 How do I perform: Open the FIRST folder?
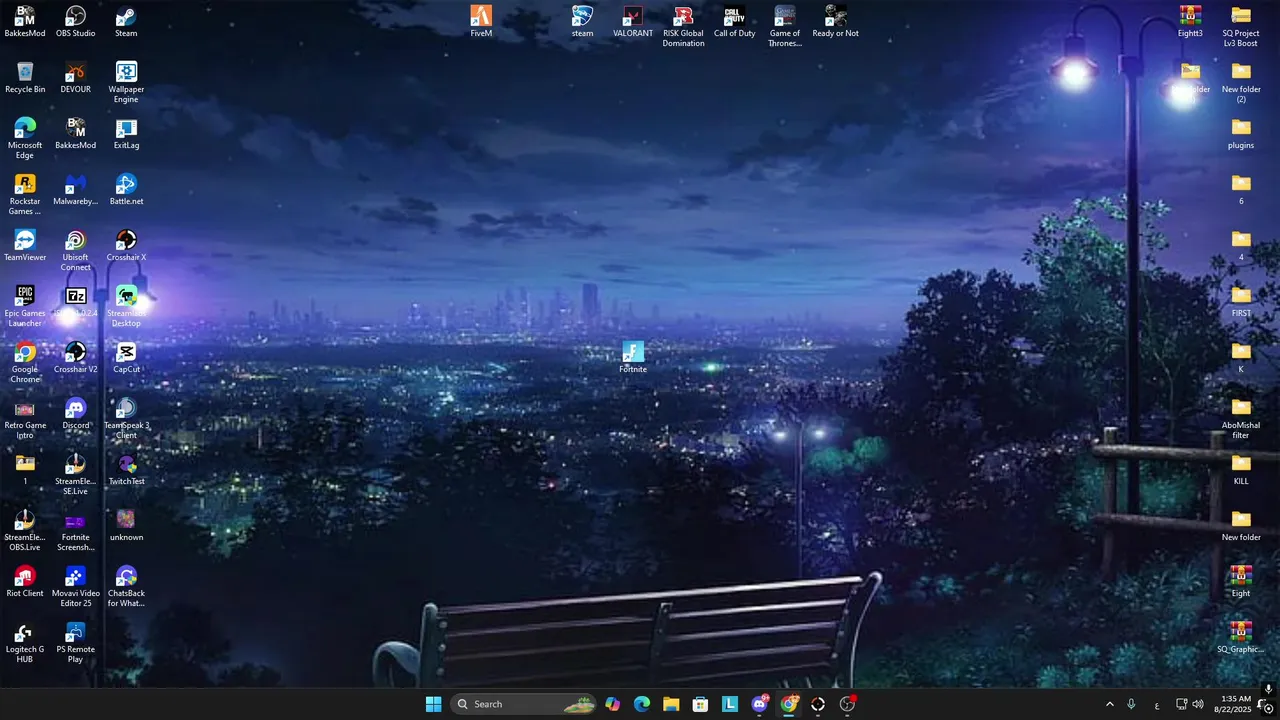(x=1241, y=302)
